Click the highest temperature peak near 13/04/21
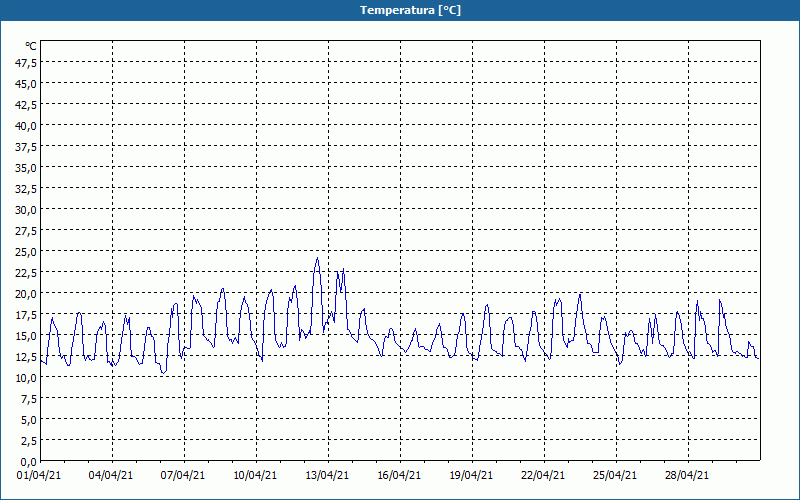The image size is (800, 500). pyautogui.click(x=317, y=258)
